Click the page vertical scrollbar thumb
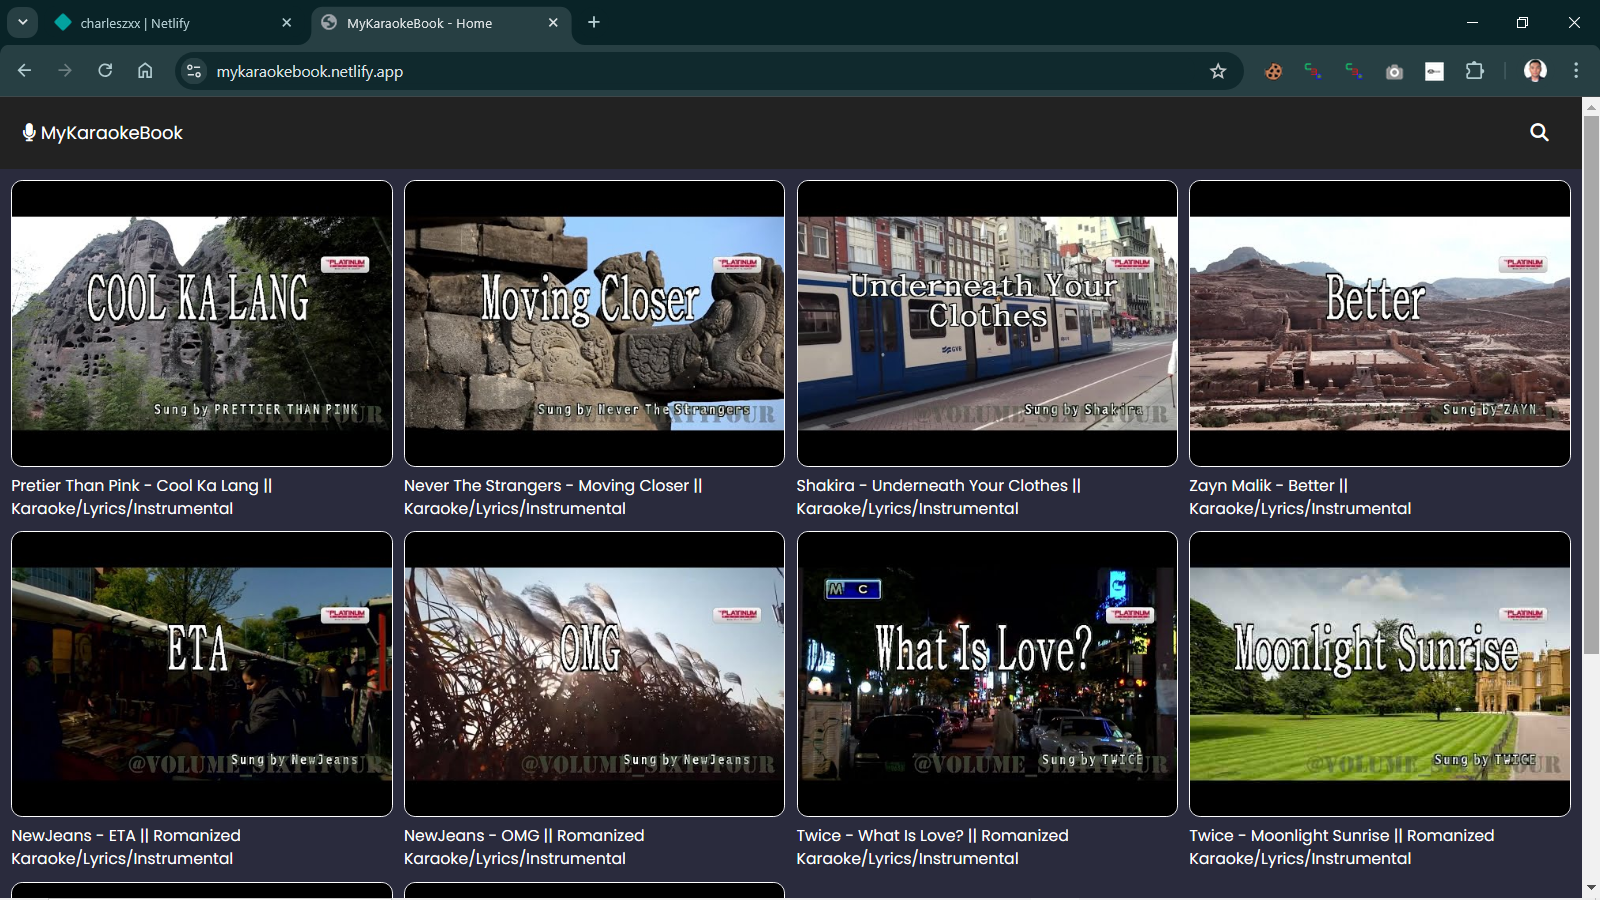 (x=1591, y=385)
